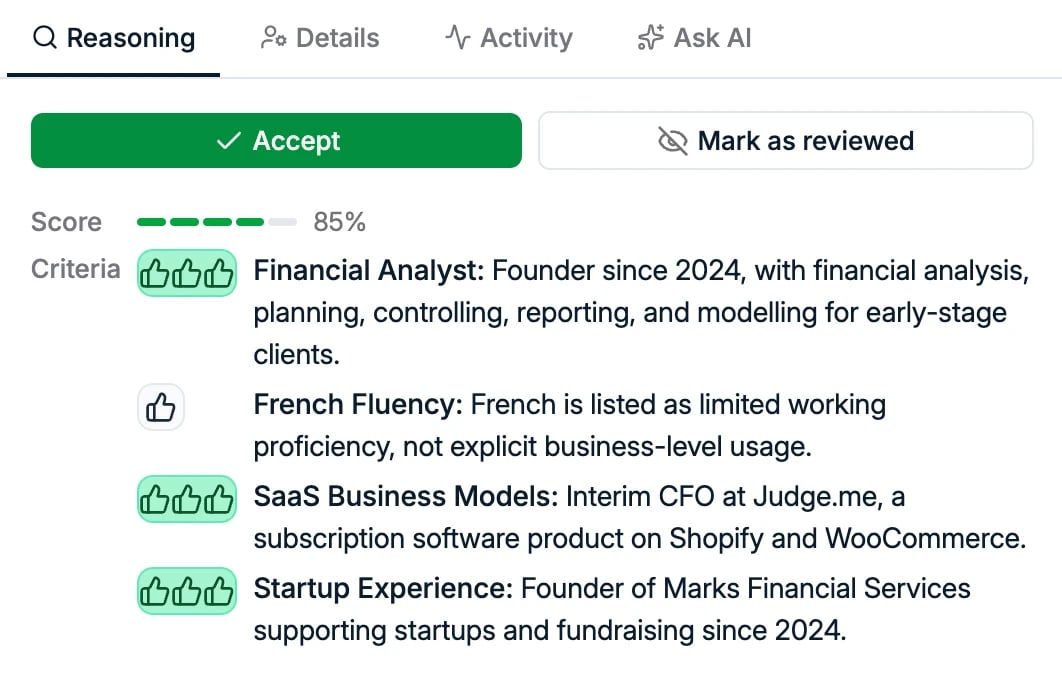1062x678 pixels.
Task: Click the green score progress bar
Action: click(x=217, y=222)
